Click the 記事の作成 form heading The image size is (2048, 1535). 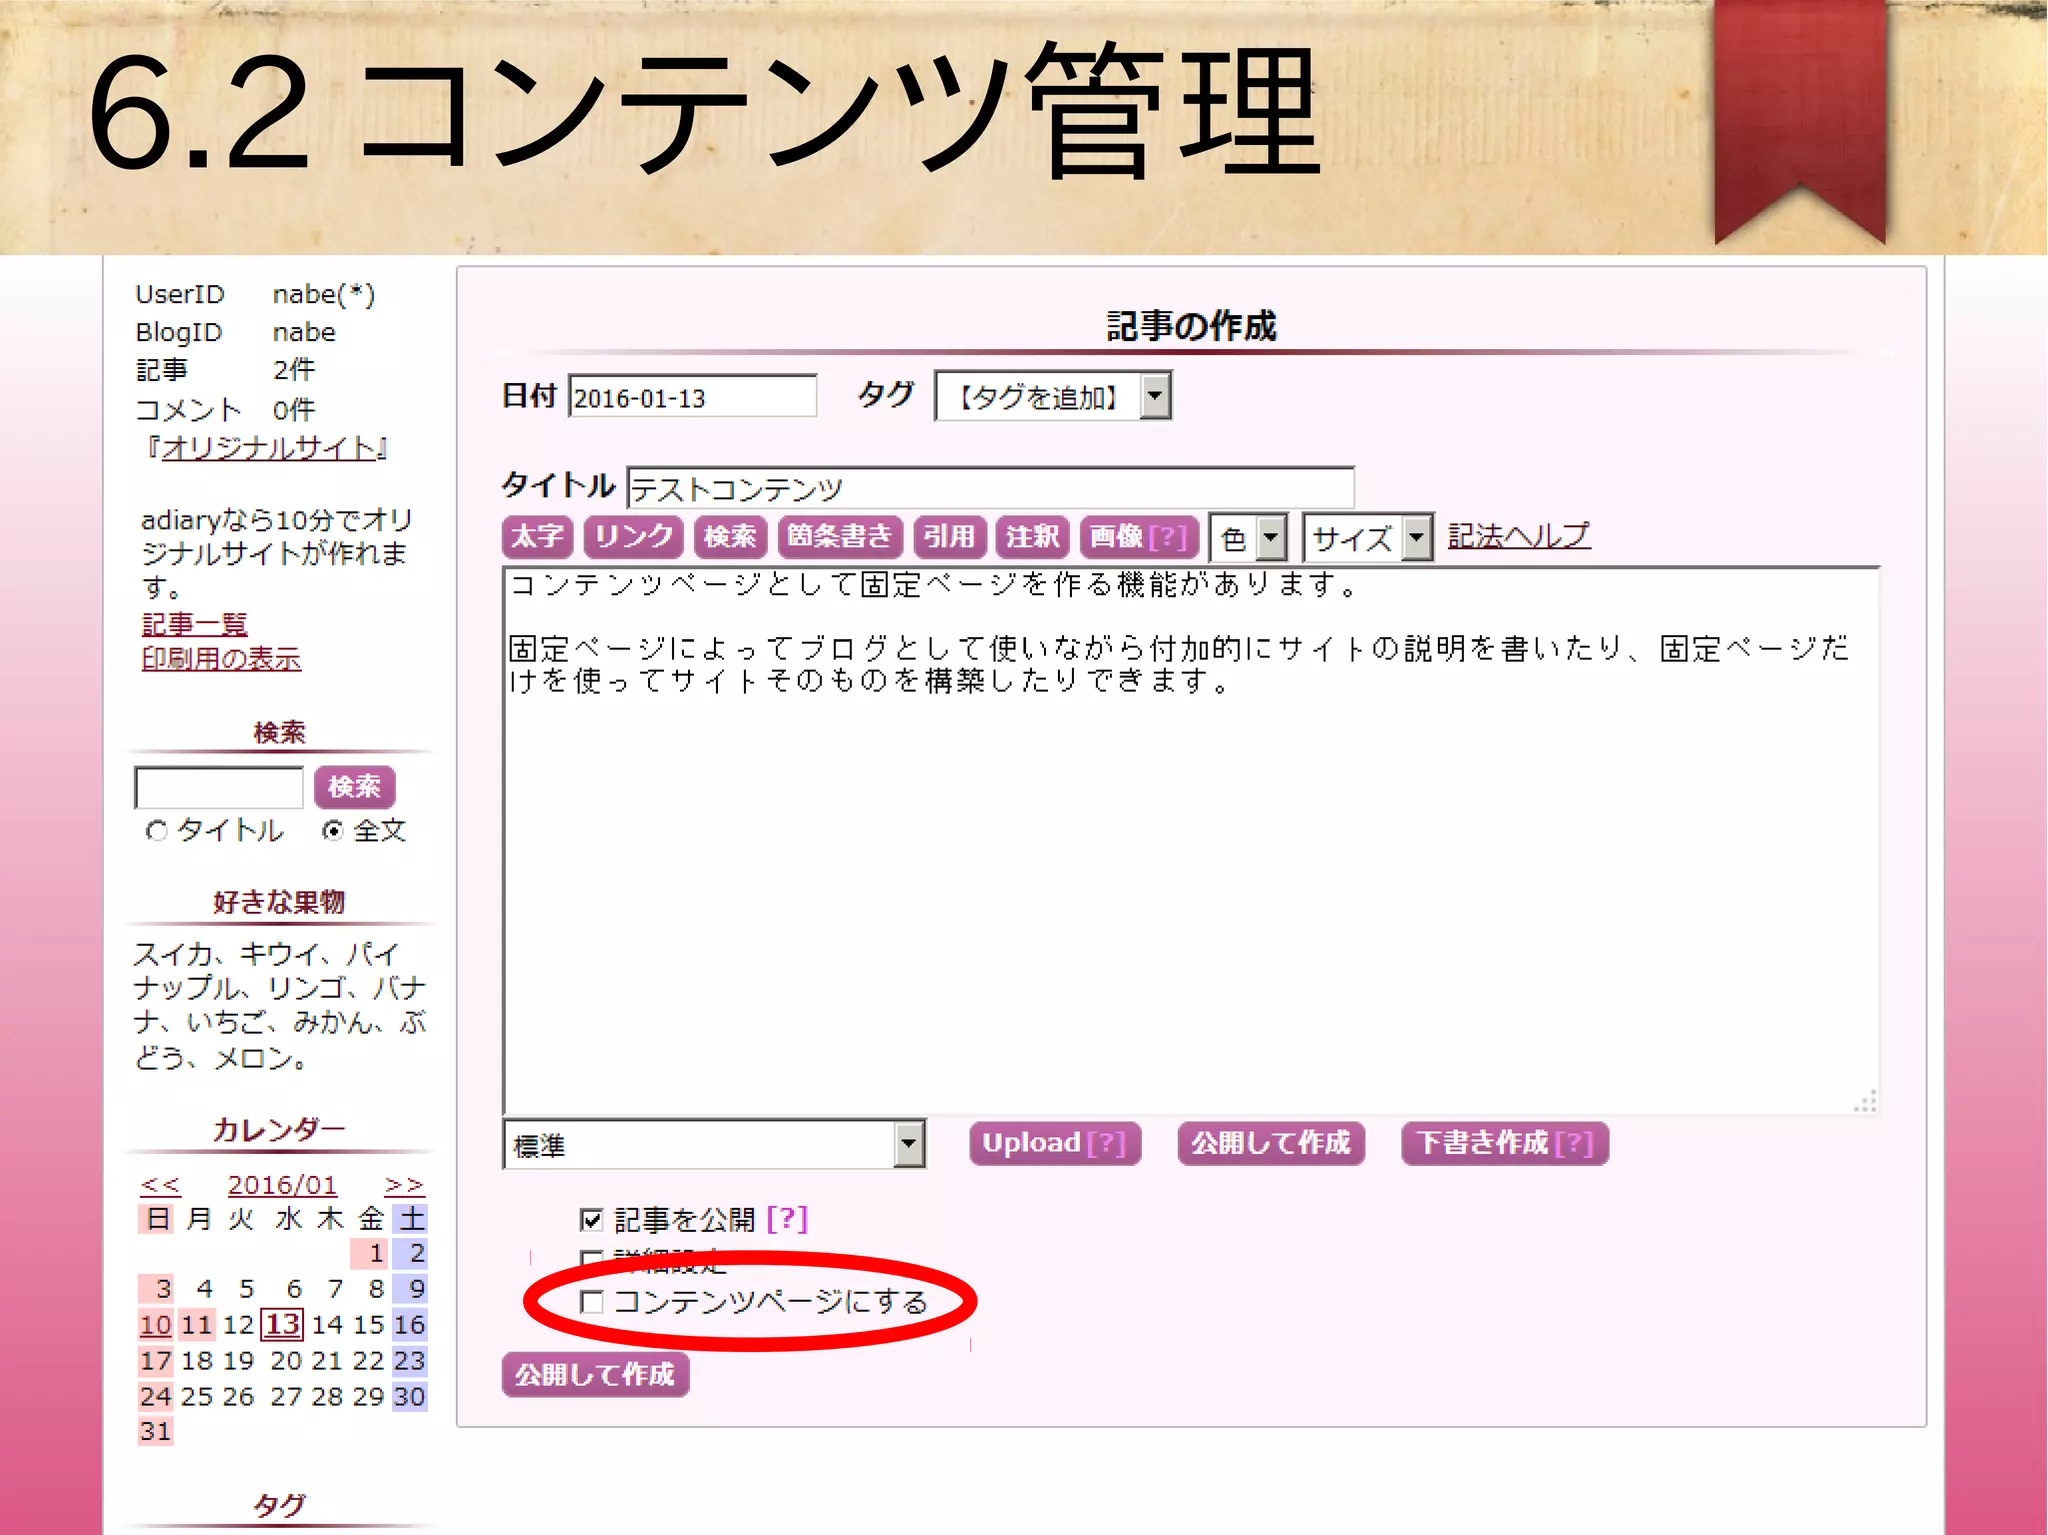1191,326
